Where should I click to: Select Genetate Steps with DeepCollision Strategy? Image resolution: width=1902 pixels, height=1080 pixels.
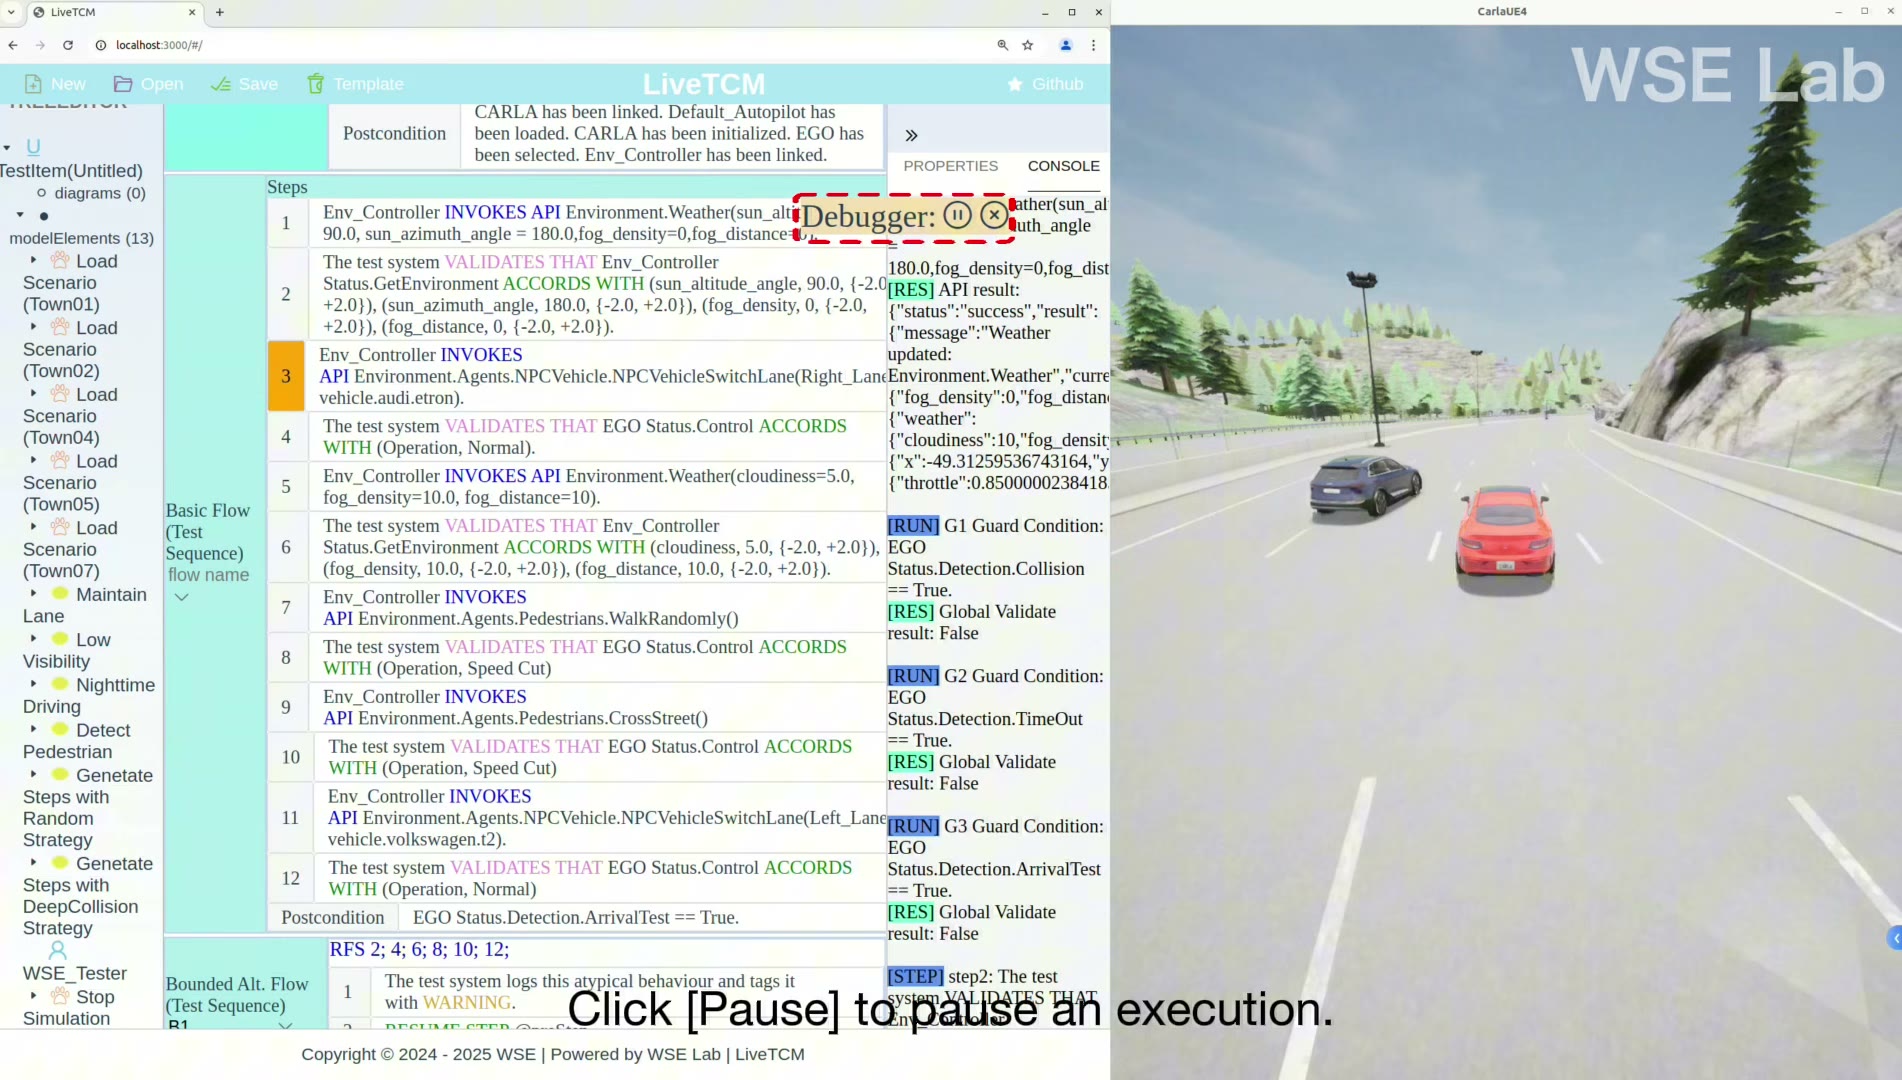coord(88,895)
